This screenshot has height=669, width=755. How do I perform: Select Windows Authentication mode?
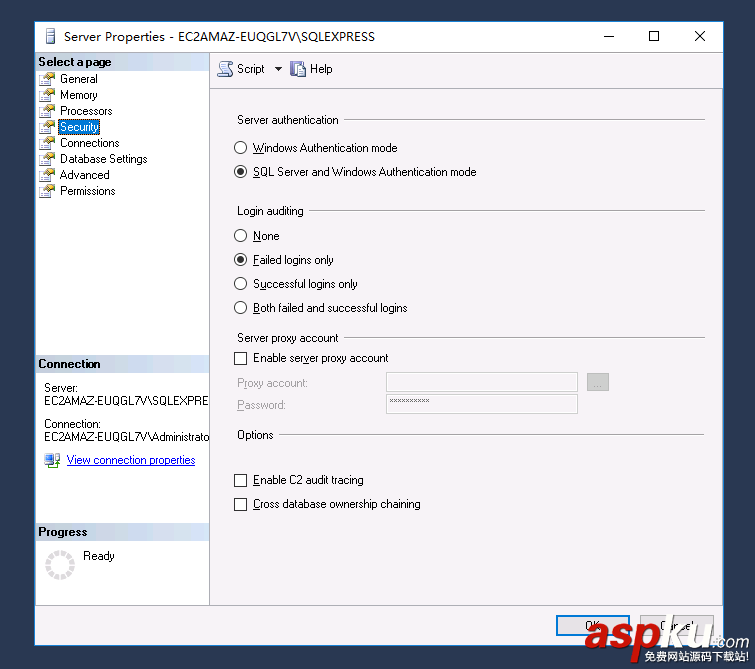[x=240, y=147]
